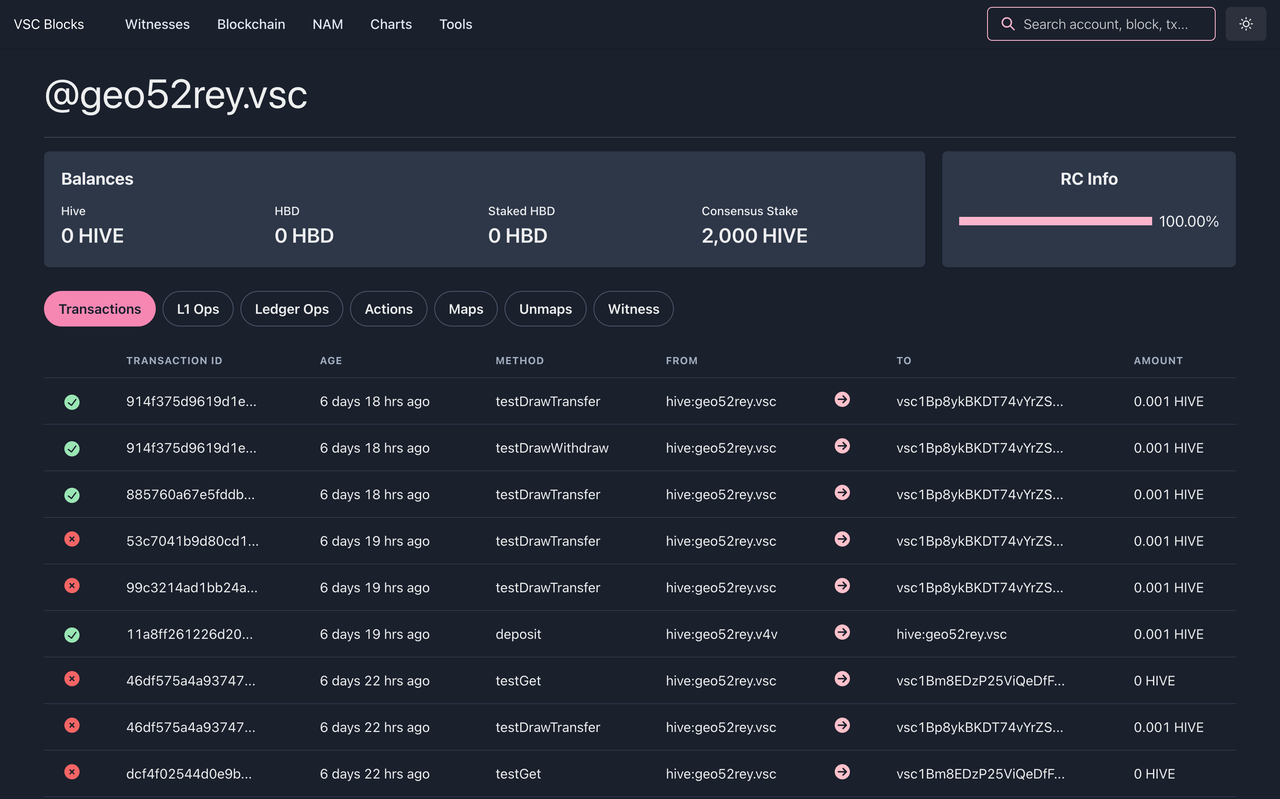Switch to the Ledger Ops tab
This screenshot has width=1280, height=799.
(292, 309)
